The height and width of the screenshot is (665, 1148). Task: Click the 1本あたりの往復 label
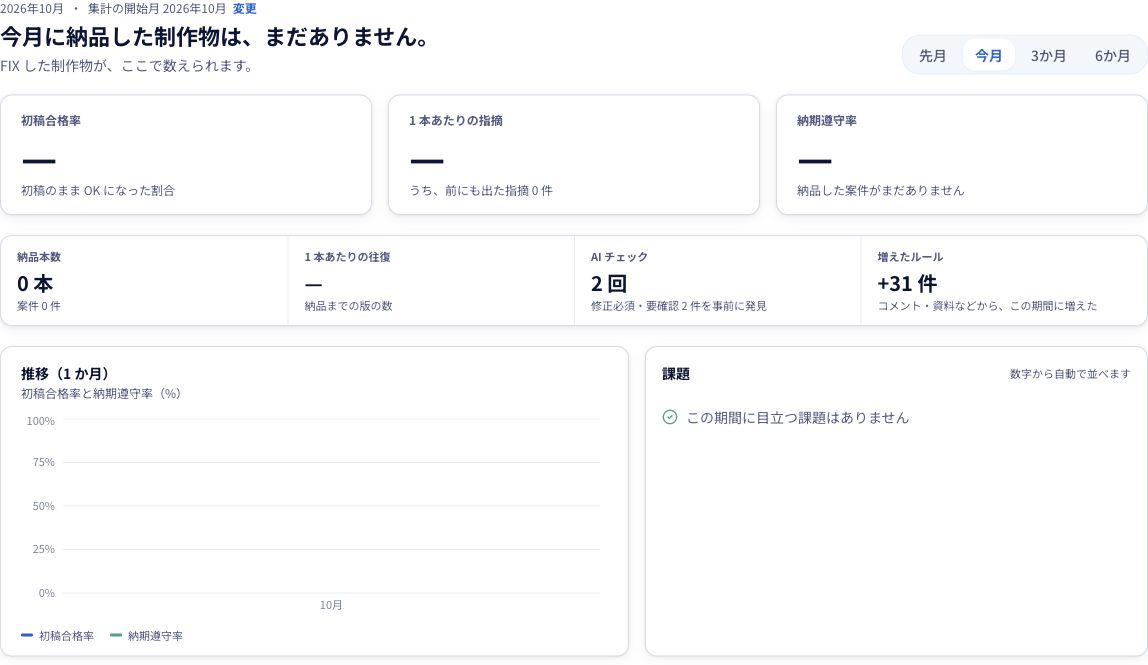[x=348, y=257]
